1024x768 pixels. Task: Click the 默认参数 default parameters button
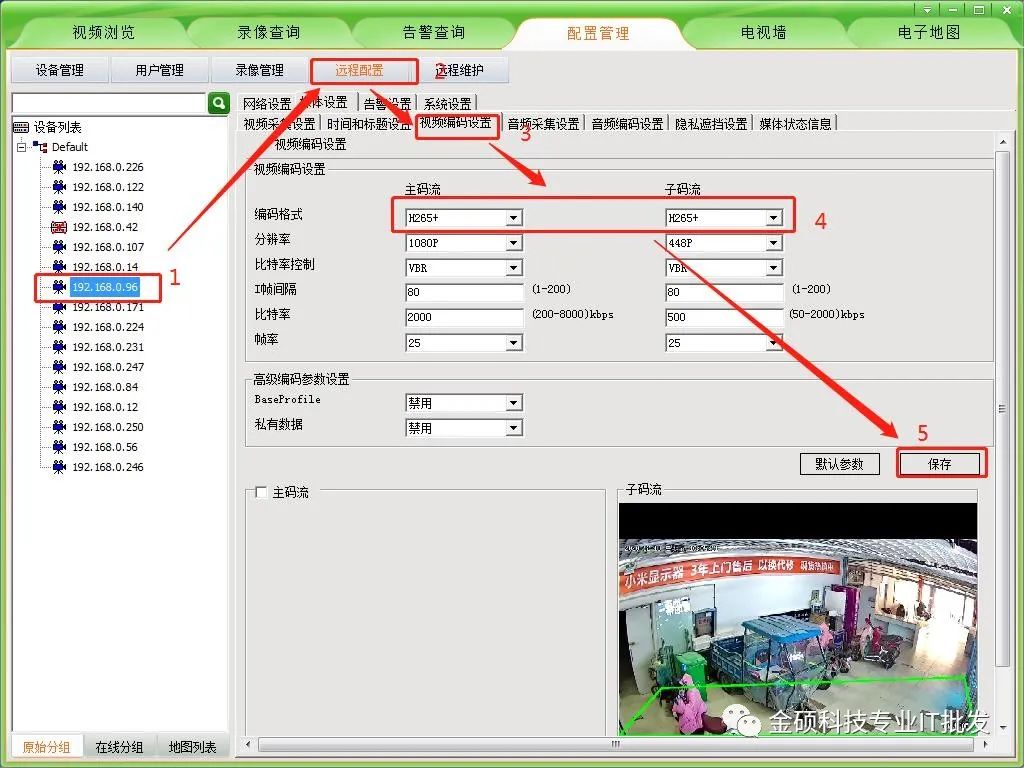click(x=839, y=463)
